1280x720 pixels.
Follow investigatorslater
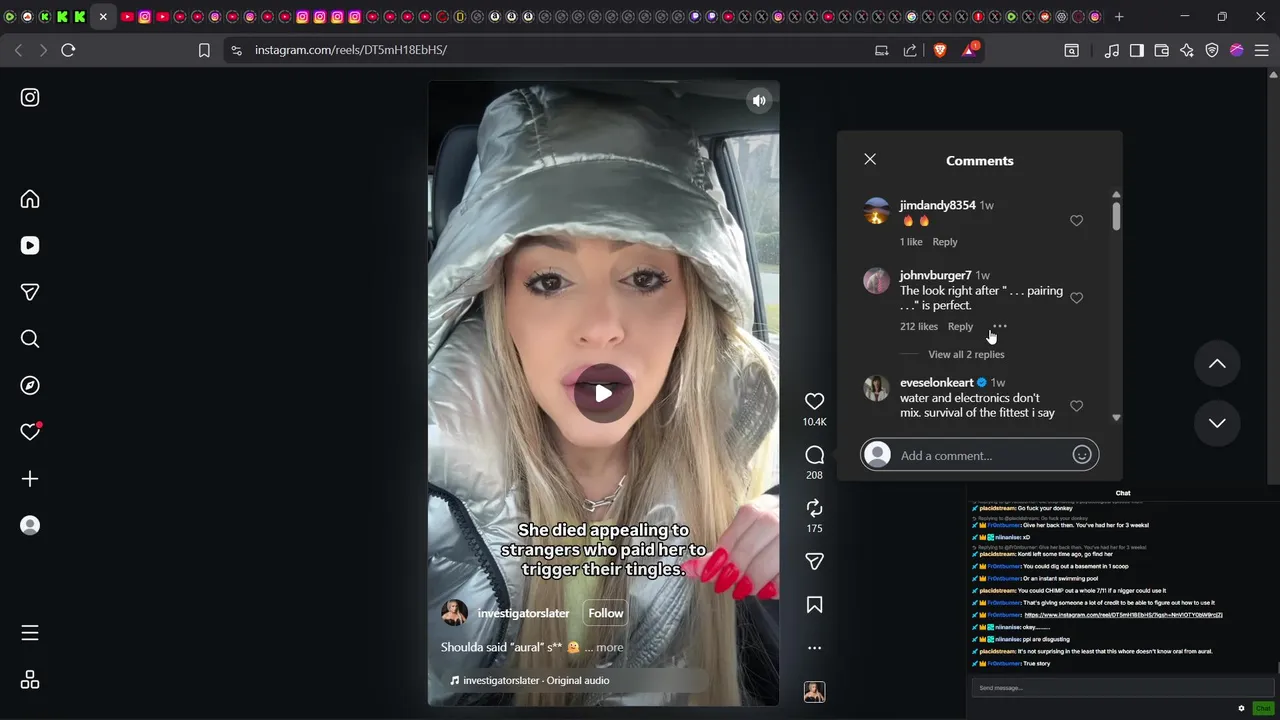(x=605, y=613)
